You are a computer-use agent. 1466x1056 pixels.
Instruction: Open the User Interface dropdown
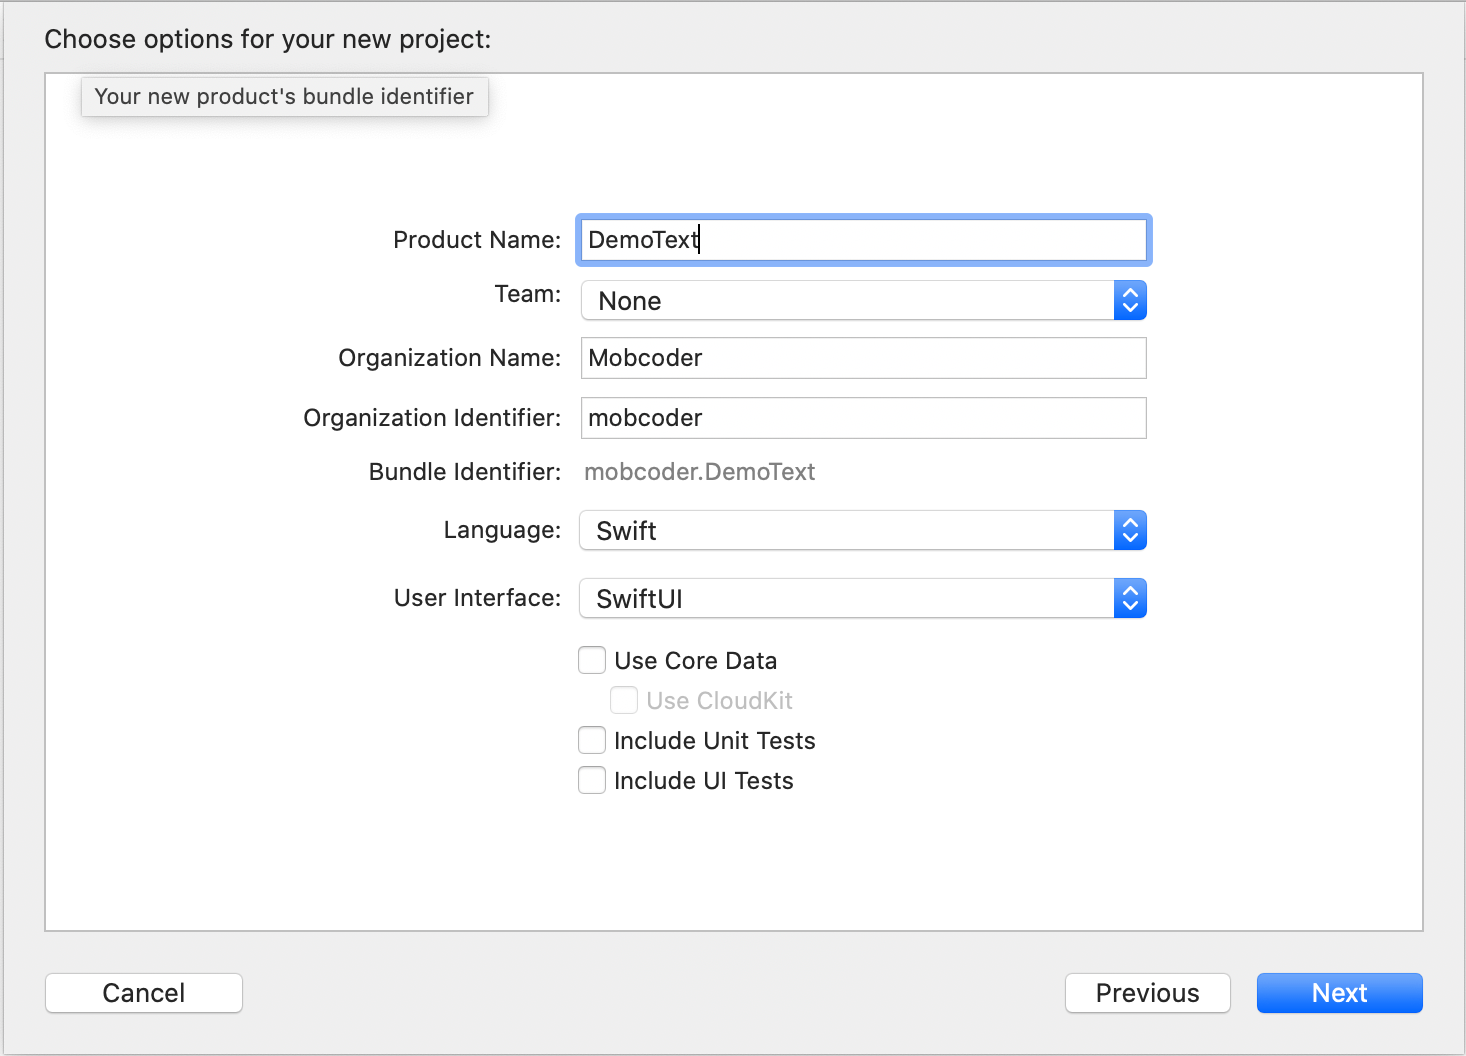pos(847,599)
